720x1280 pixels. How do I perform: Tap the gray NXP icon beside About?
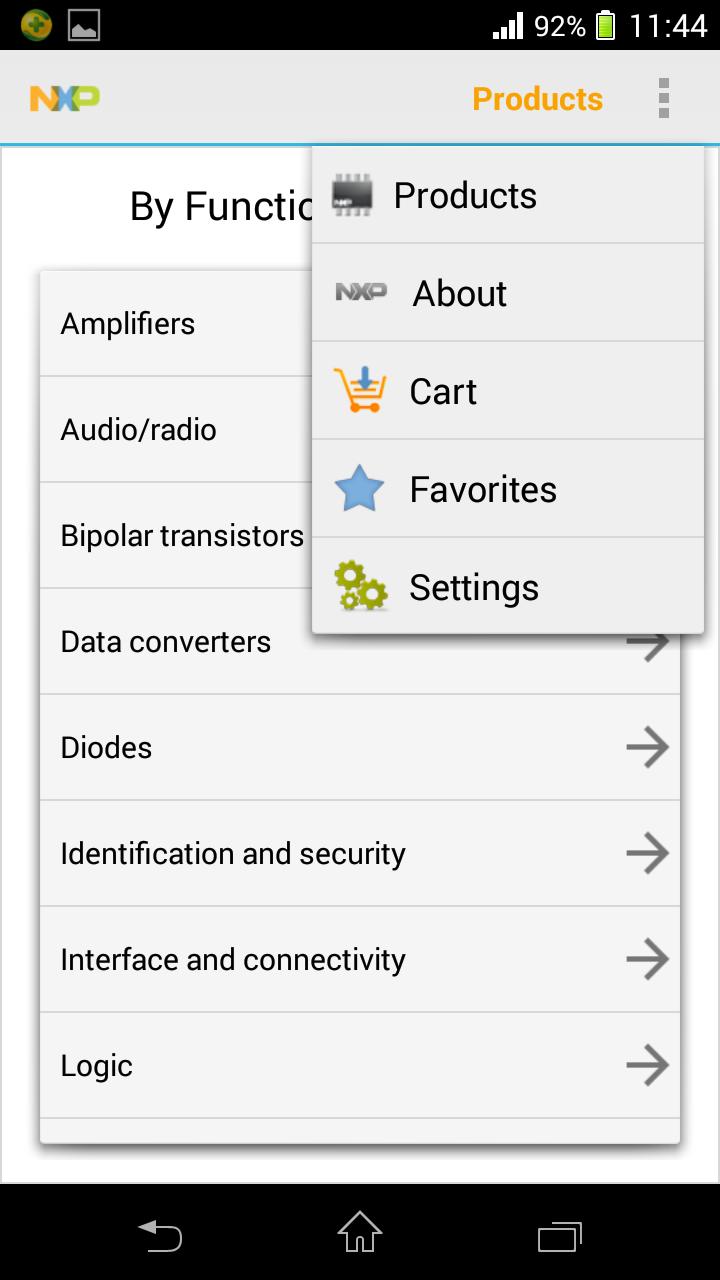click(360, 292)
